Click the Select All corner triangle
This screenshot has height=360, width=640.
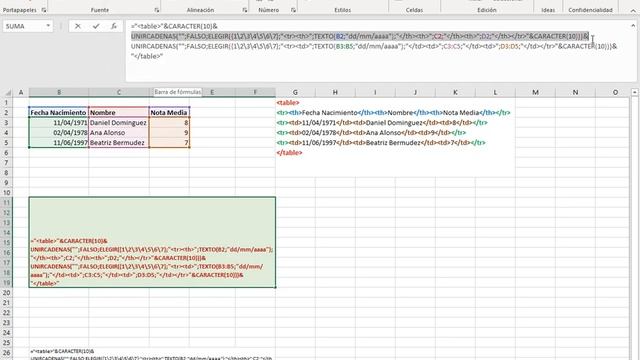[7, 93]
